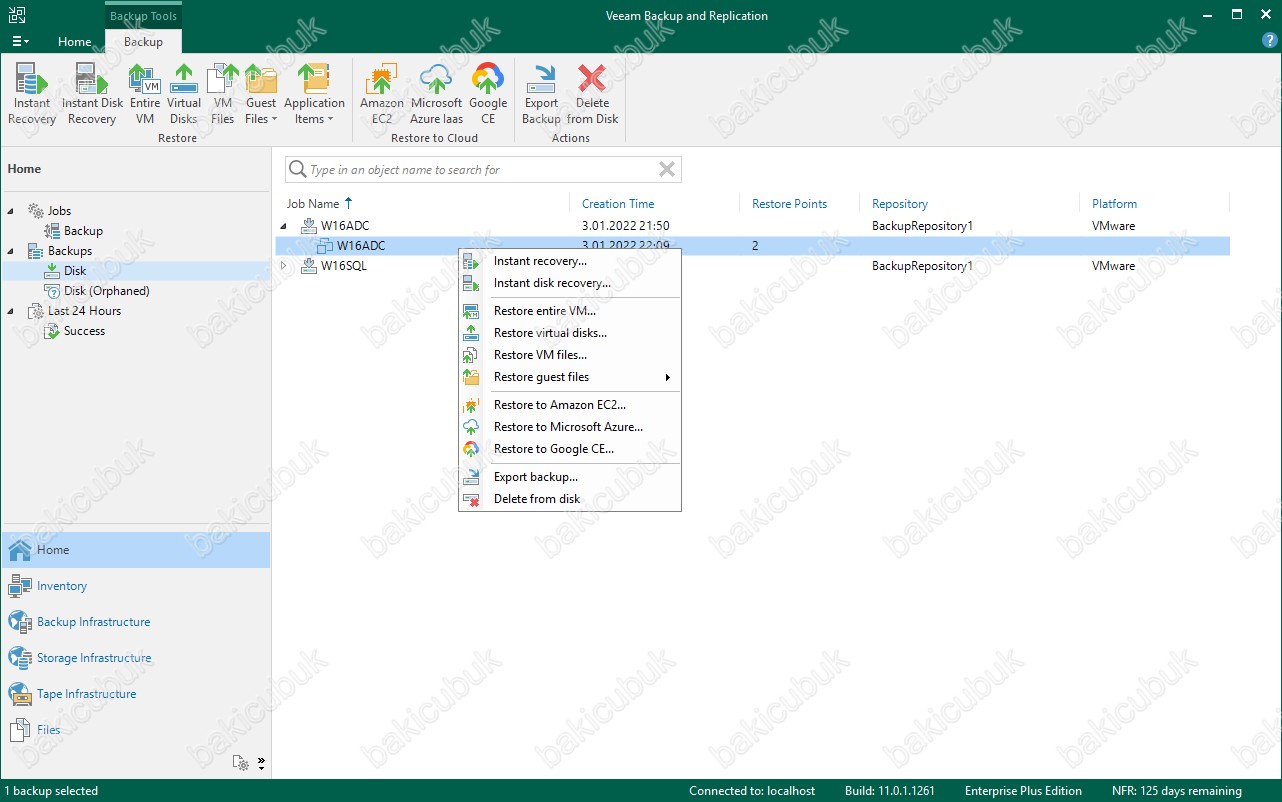Collapse the Last 24 Hours node

pyautogui.click(x=11, y=311)
